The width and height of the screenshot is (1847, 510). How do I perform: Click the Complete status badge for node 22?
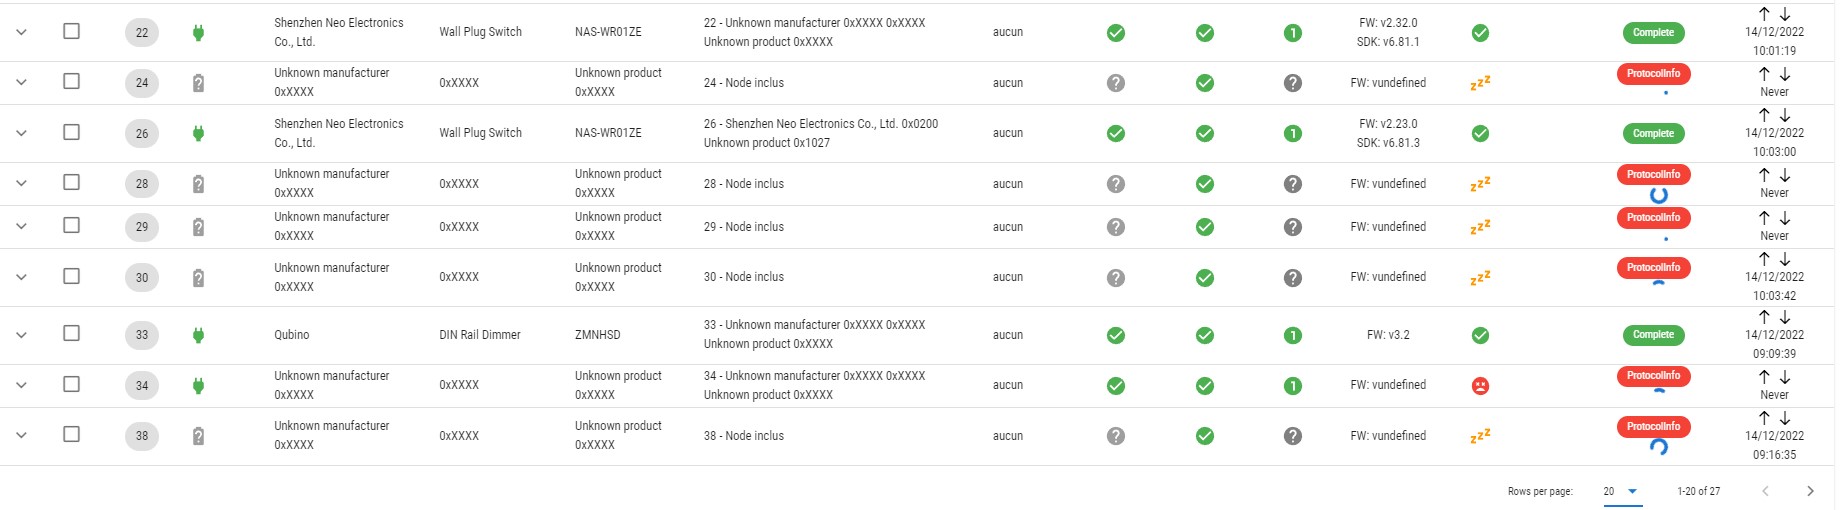pos(1653,32)
